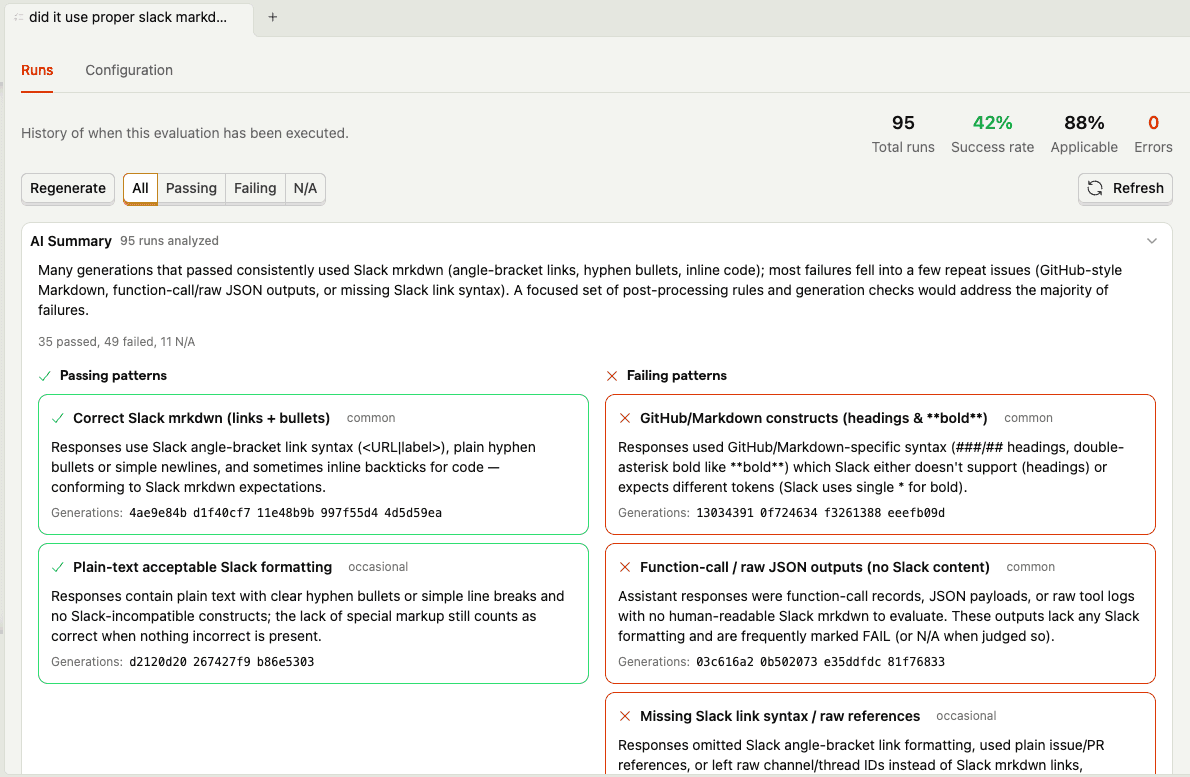
Task: Click the circular refresh icon
Action: [1095, 188]
